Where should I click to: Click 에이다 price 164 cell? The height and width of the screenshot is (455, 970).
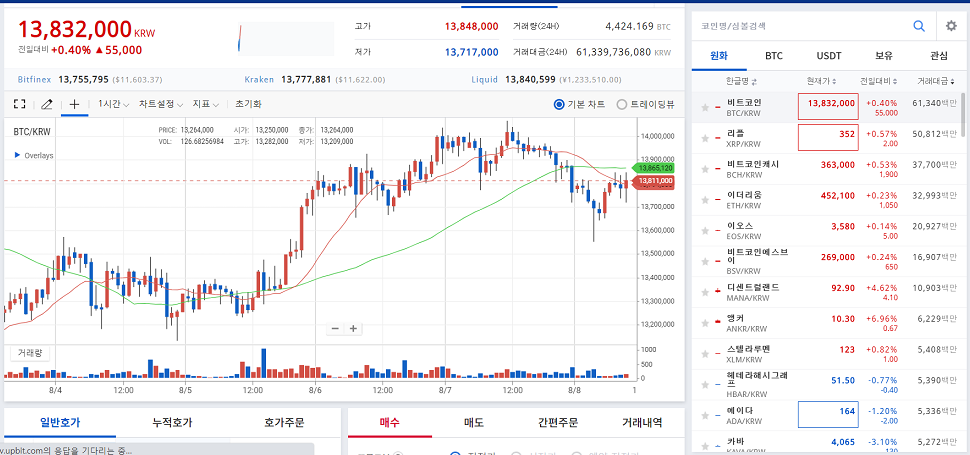click(x=828, y=414)
